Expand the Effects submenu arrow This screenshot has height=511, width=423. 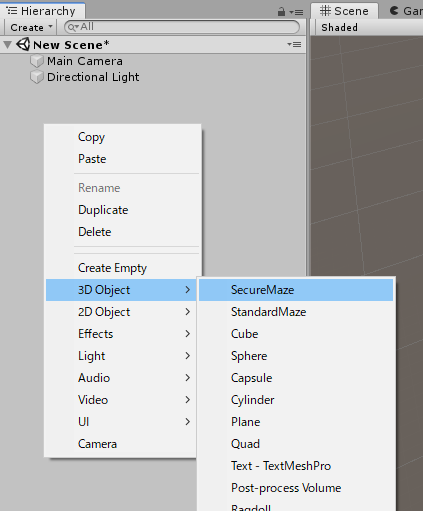[188, 334]
